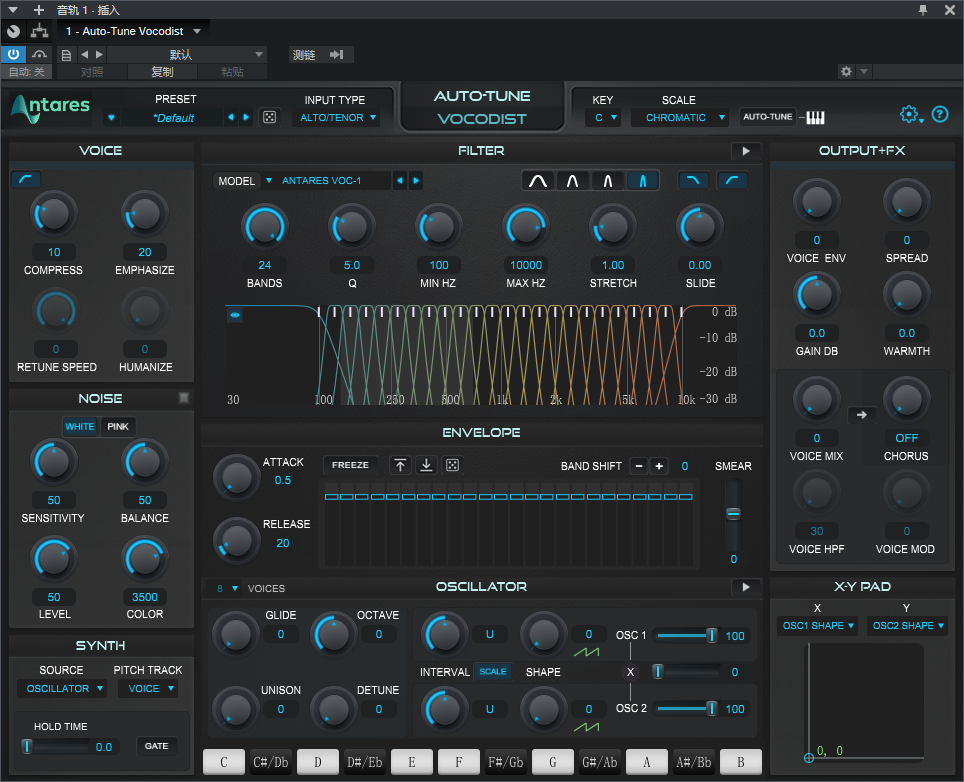Open the piano keyboard icon next to Auto-Tune
The height and width of the screenshot is (782, 964).
[x=815, y=117]
